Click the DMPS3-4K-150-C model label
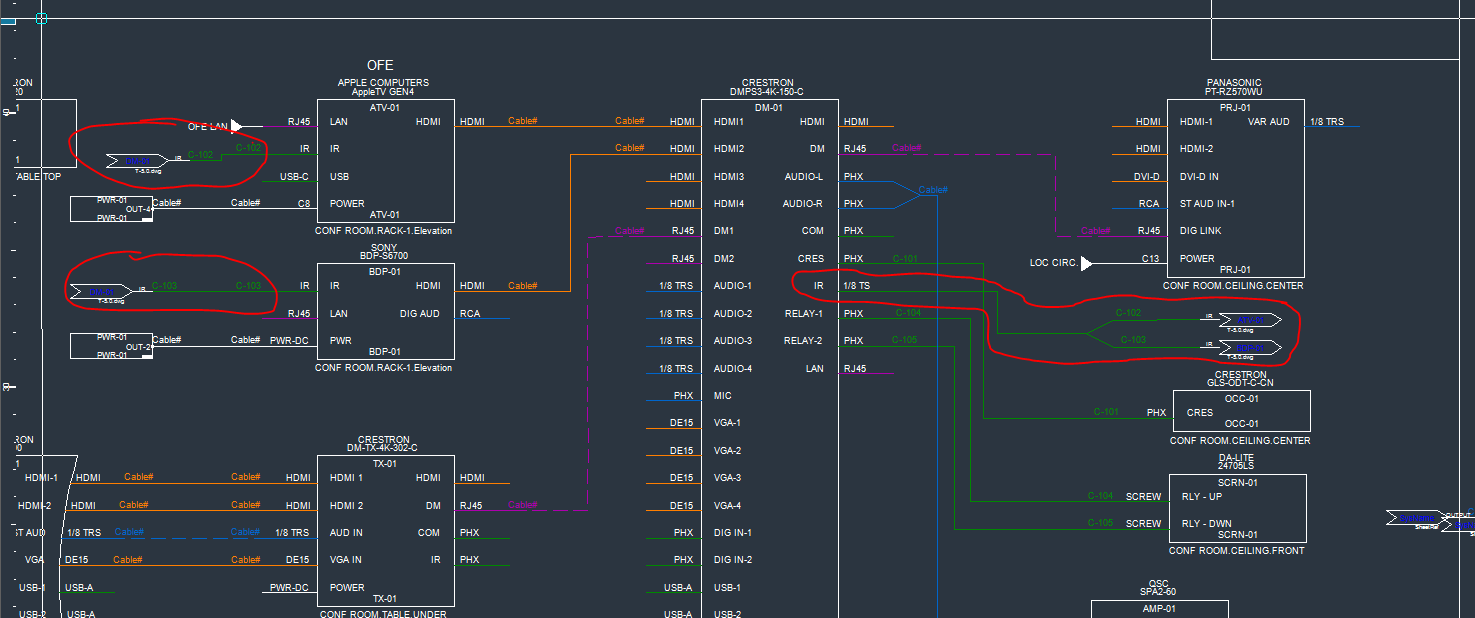 766,92
